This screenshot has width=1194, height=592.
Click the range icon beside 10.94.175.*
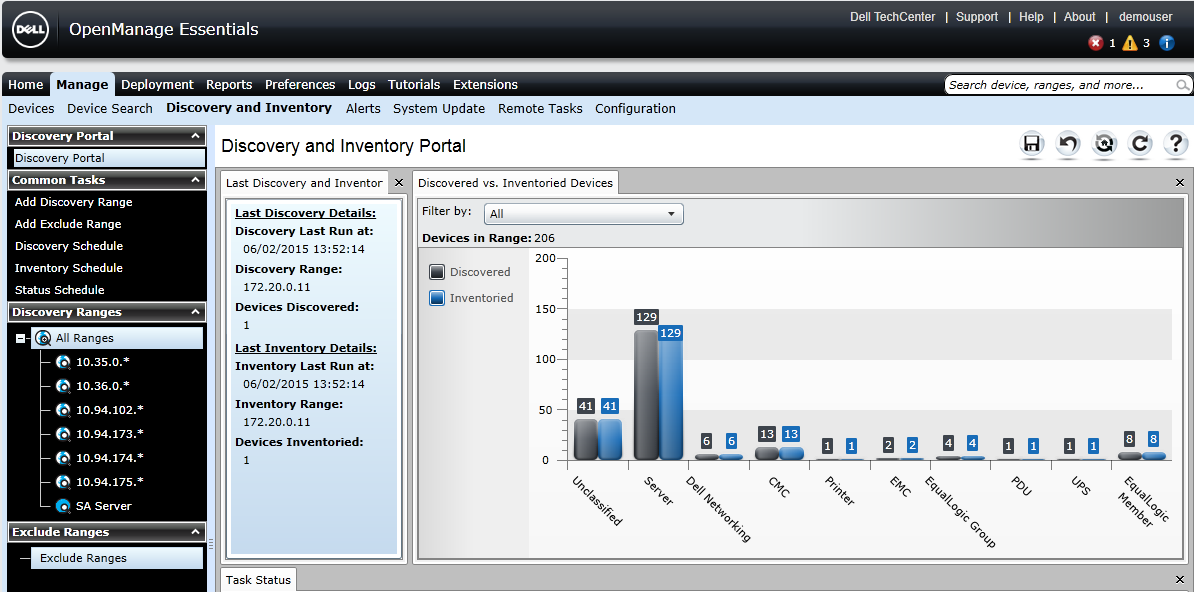63,482
